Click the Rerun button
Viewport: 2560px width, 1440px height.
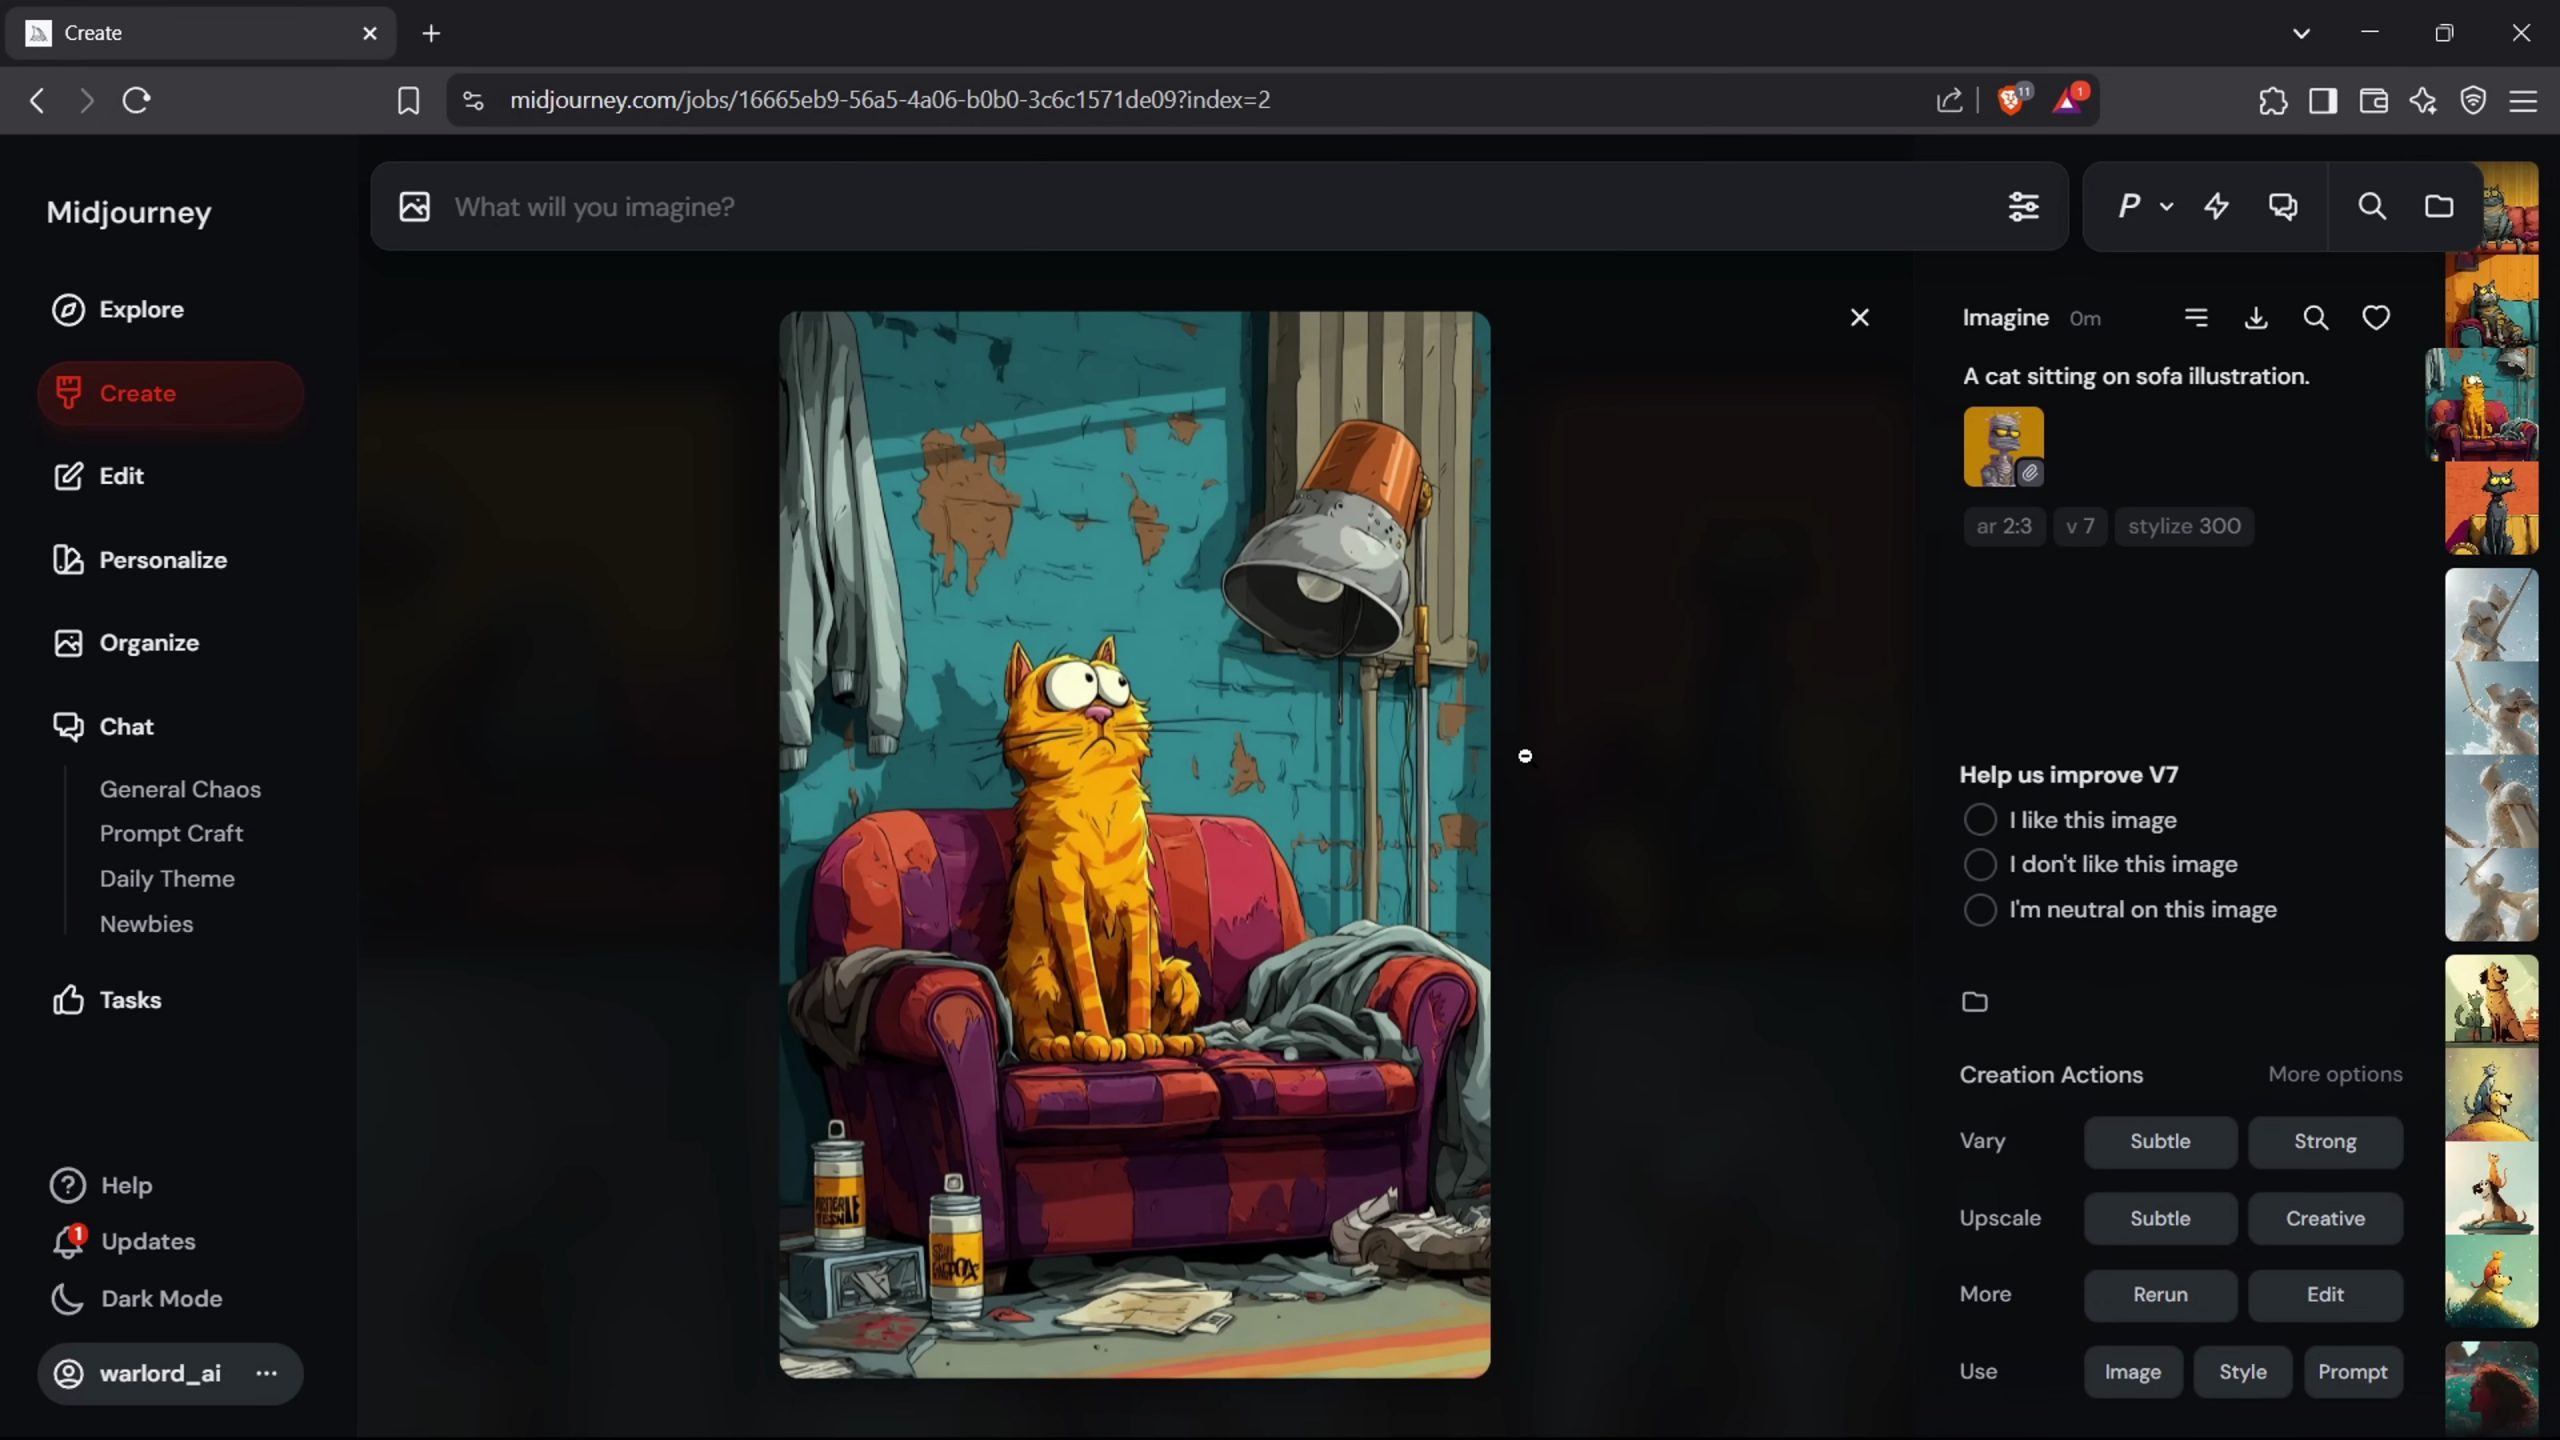pos(2160,1294)
